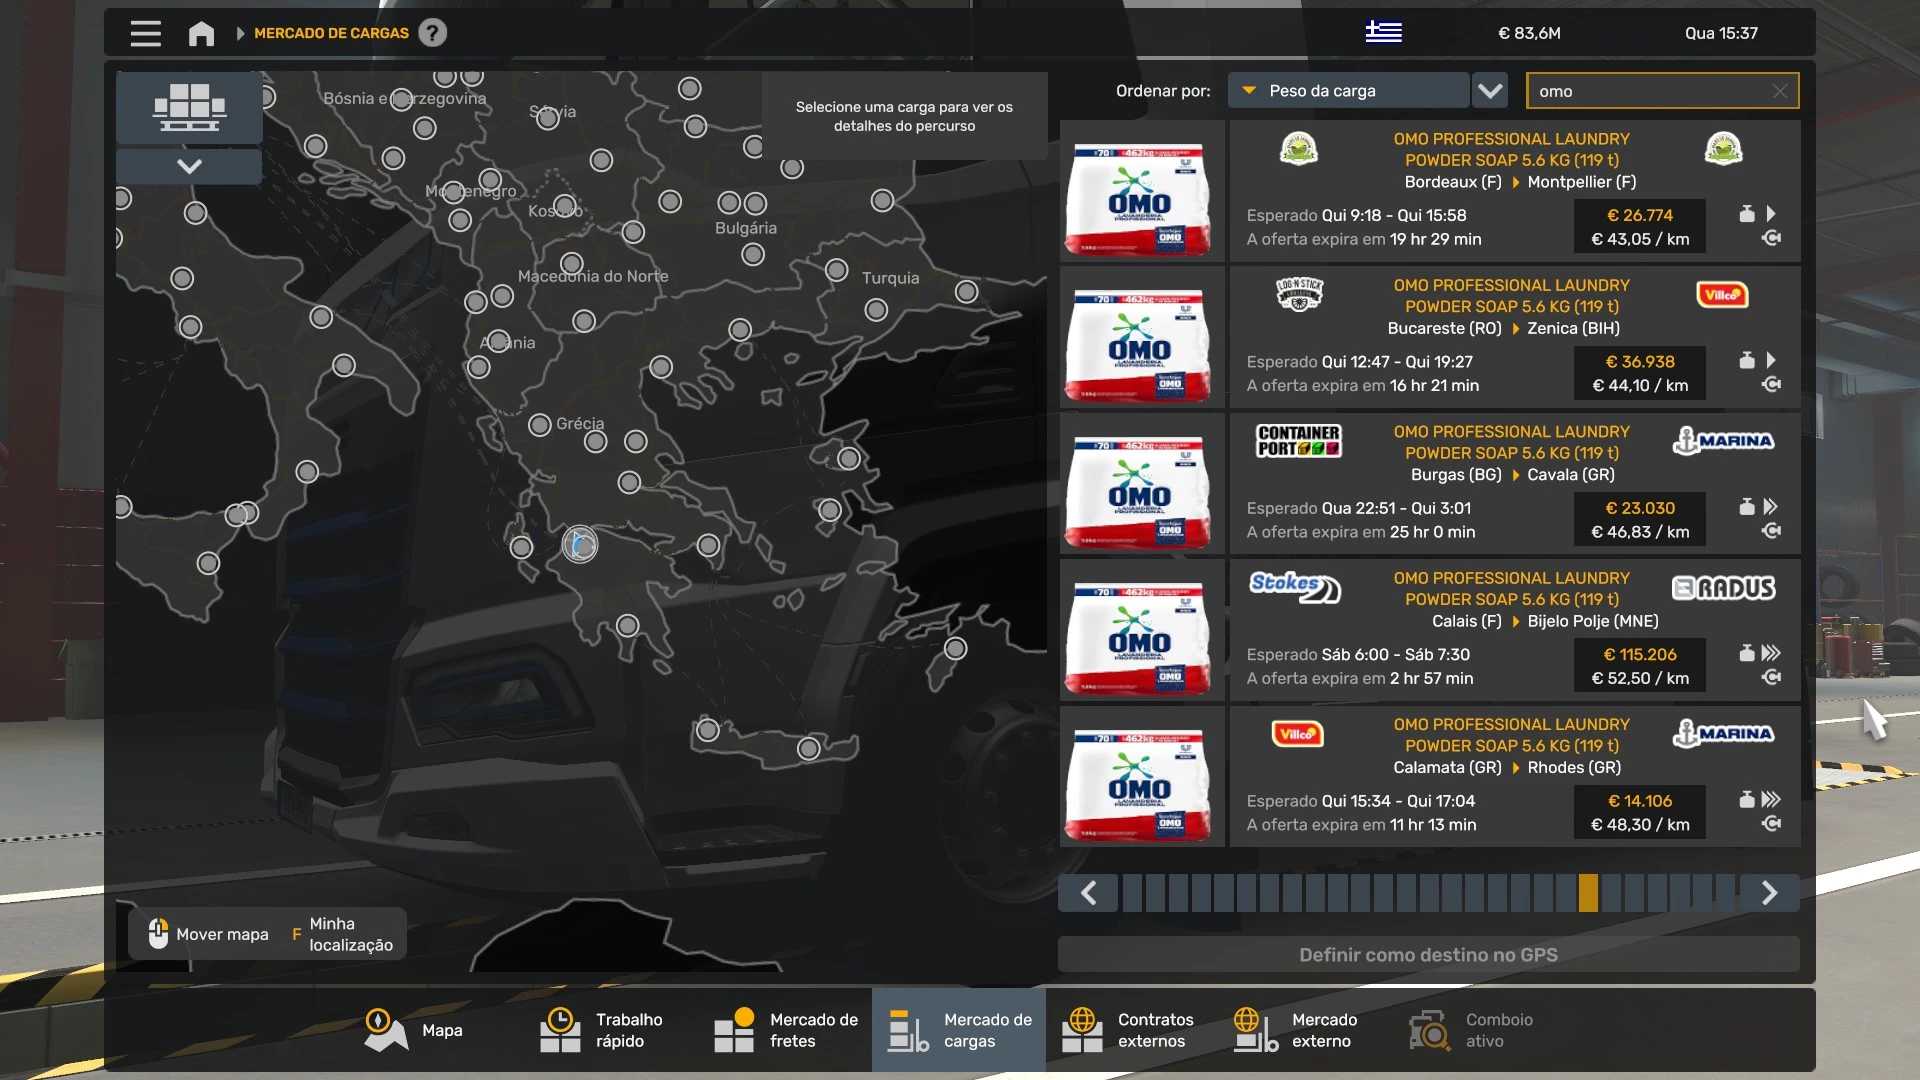Open the cargo pallet filter icon

coord(189,107)
